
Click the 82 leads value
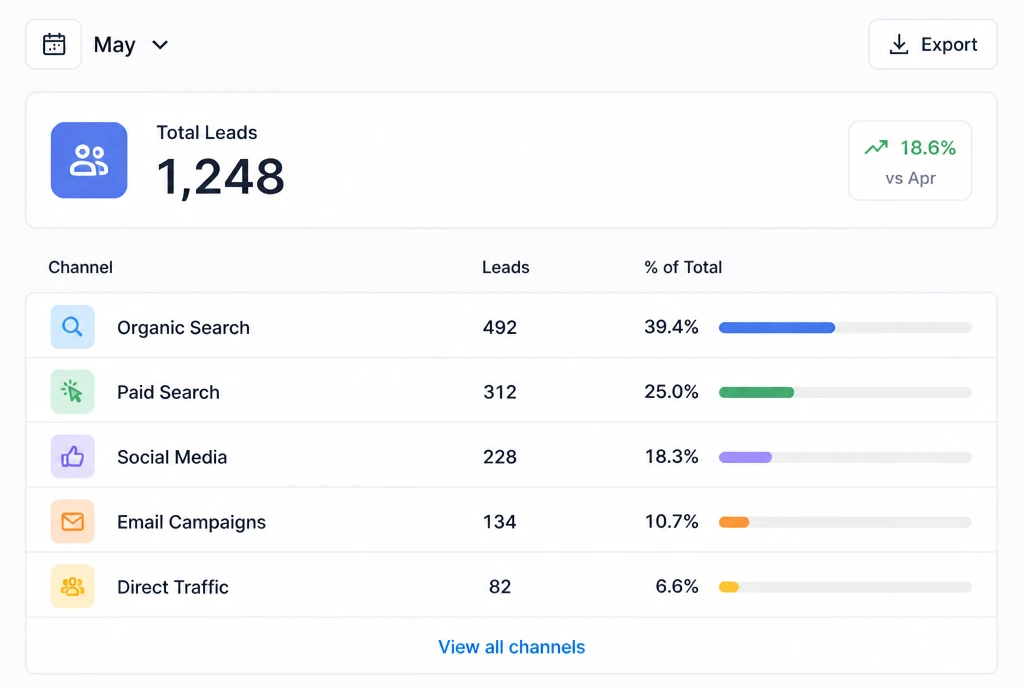click(x=500, y=586)
